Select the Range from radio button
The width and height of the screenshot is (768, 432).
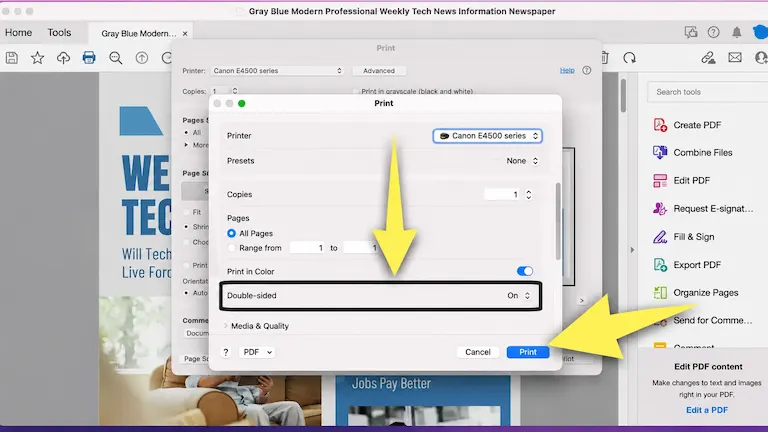231,248
